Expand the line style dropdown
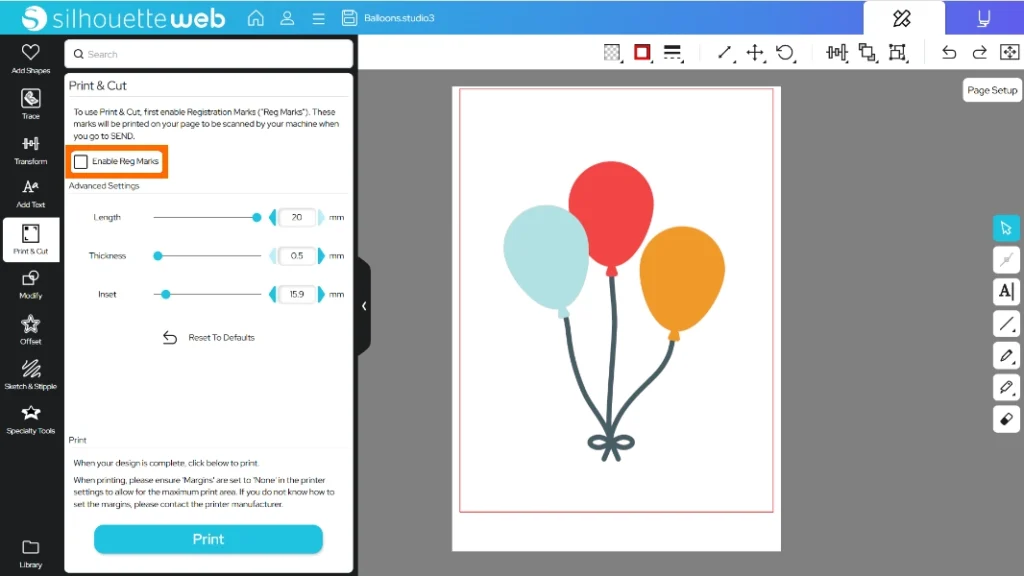Image resolution: width=1024 pixels, height=576 pixels. [x=672, y=52]
